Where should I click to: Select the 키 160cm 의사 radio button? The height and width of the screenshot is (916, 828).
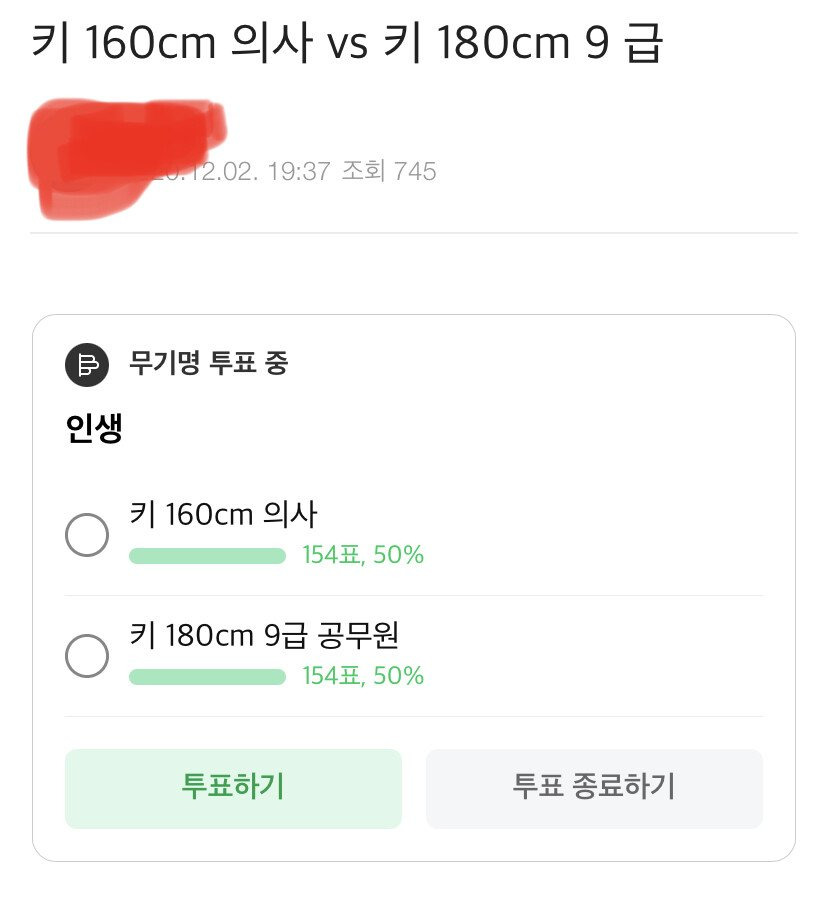pyautogui.click(x=87, y=535)
